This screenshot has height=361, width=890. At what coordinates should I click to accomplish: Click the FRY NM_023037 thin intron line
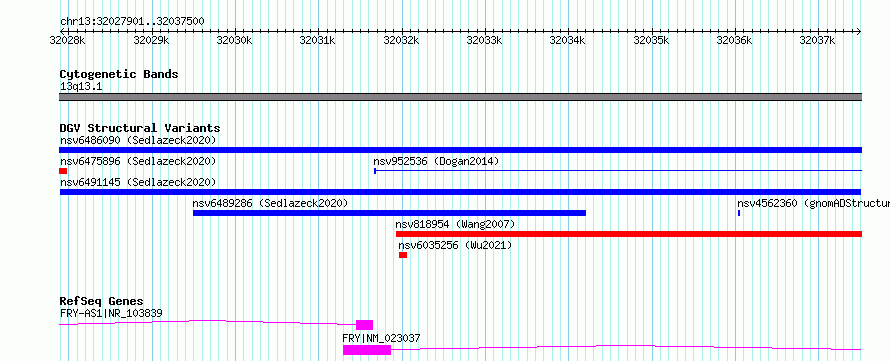[x=626, y=346]
